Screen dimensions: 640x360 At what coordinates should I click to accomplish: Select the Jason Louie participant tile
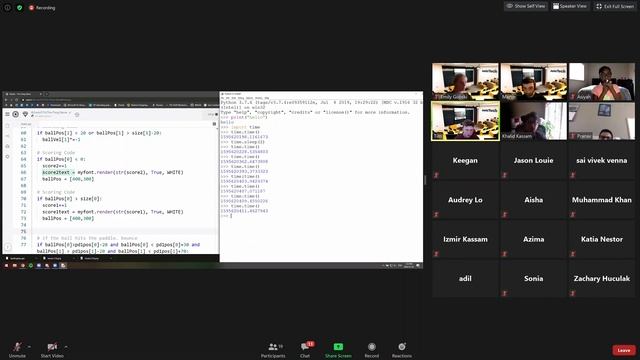(x=533, y=160)
